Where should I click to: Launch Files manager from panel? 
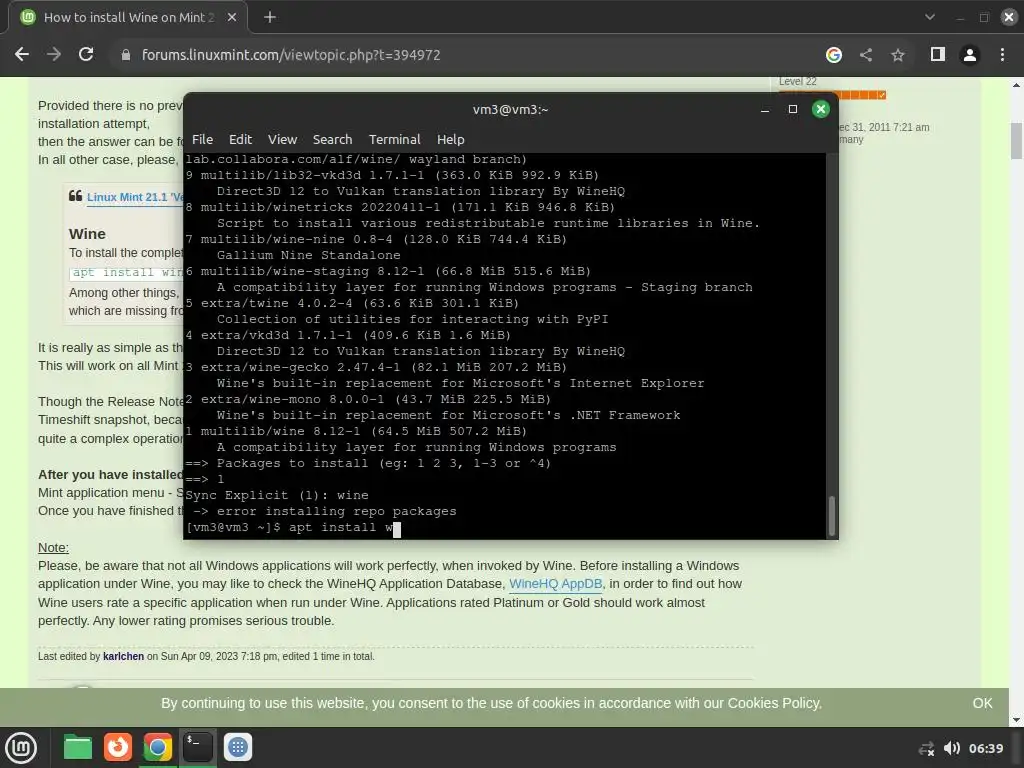click(x=78, y=748)
